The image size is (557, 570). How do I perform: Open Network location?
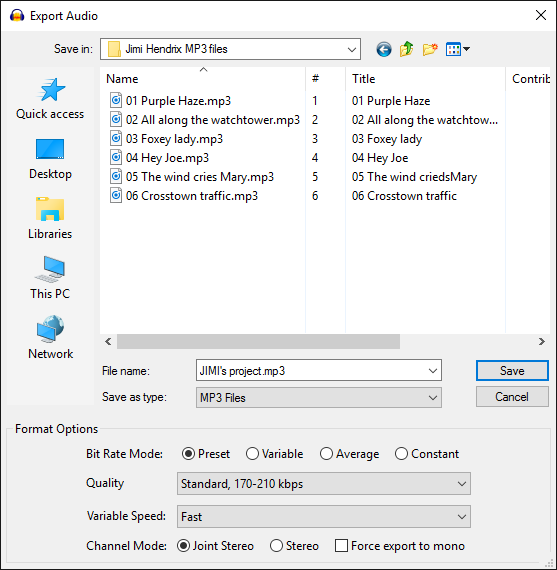(50, 338)
